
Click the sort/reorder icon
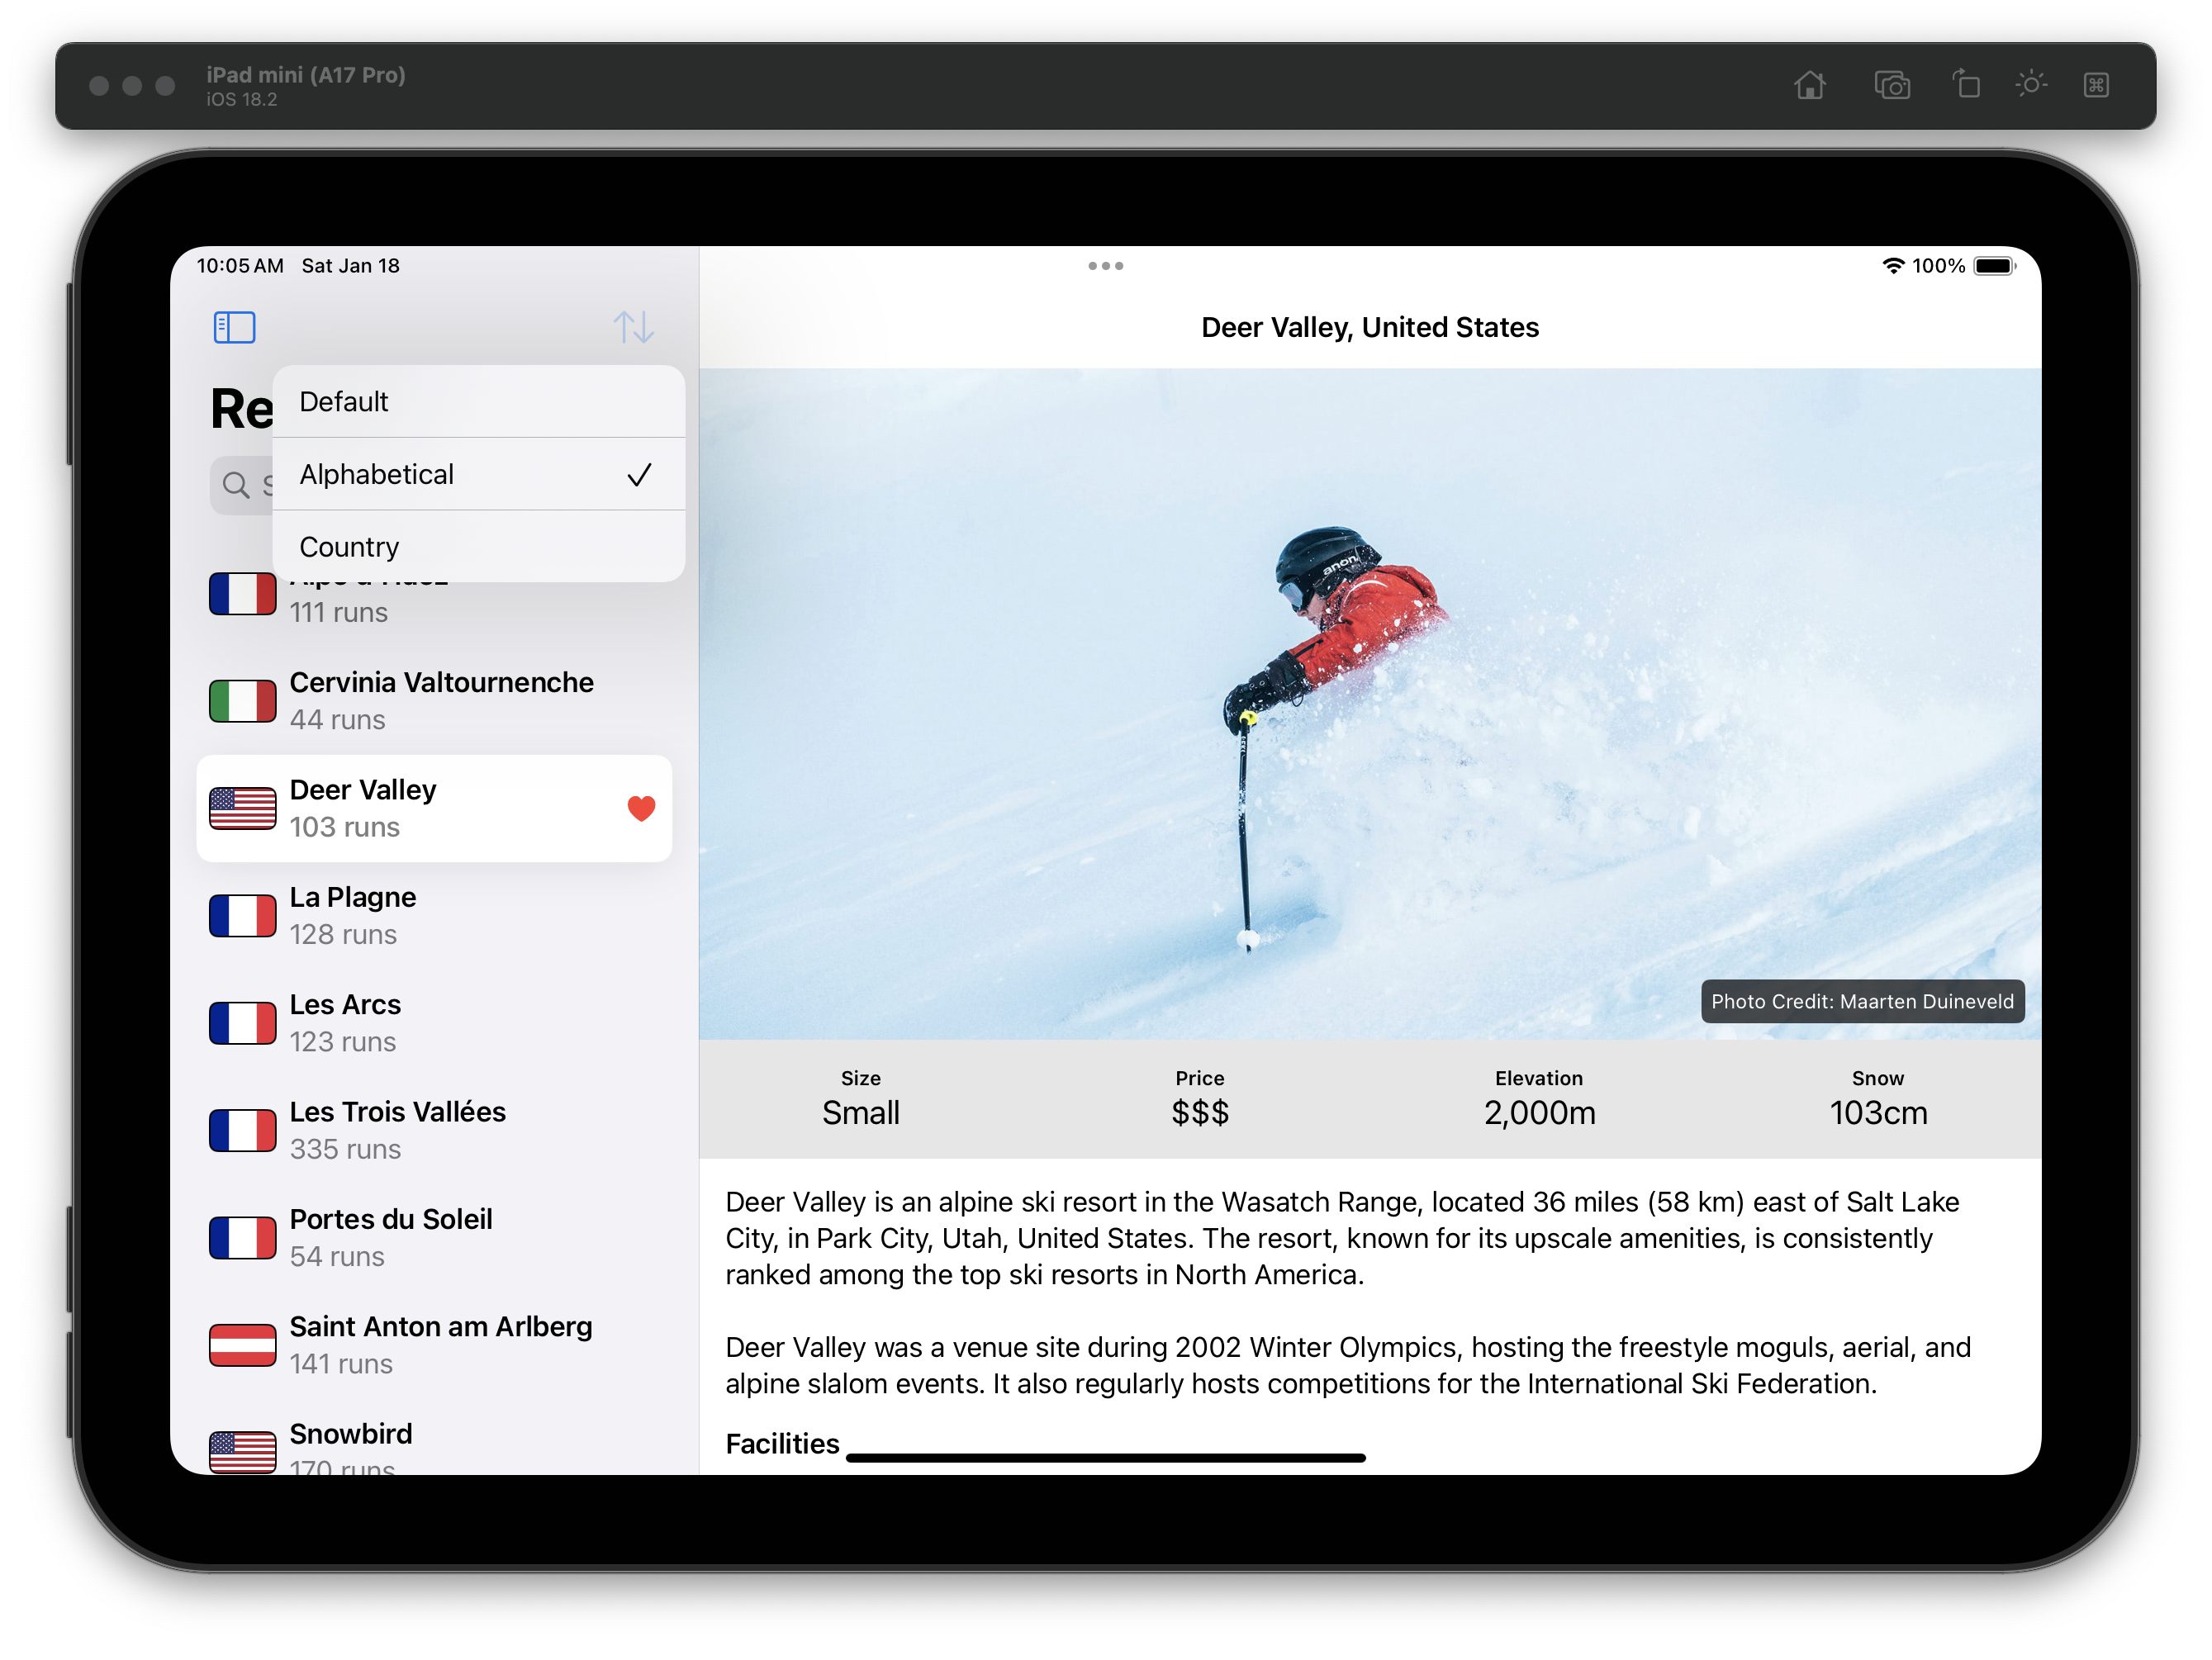pyautogui.click(x=636, y=328)
